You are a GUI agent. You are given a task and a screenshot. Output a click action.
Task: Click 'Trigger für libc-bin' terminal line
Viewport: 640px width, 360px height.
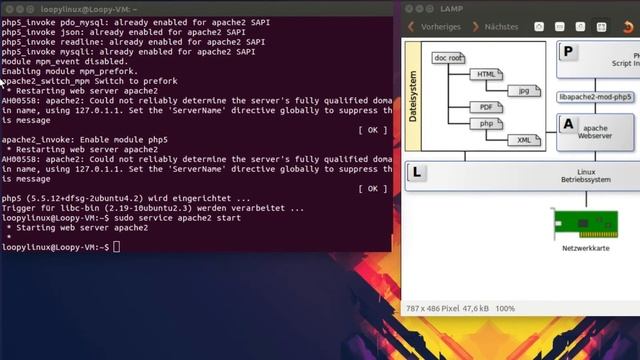tap(153, 208)
